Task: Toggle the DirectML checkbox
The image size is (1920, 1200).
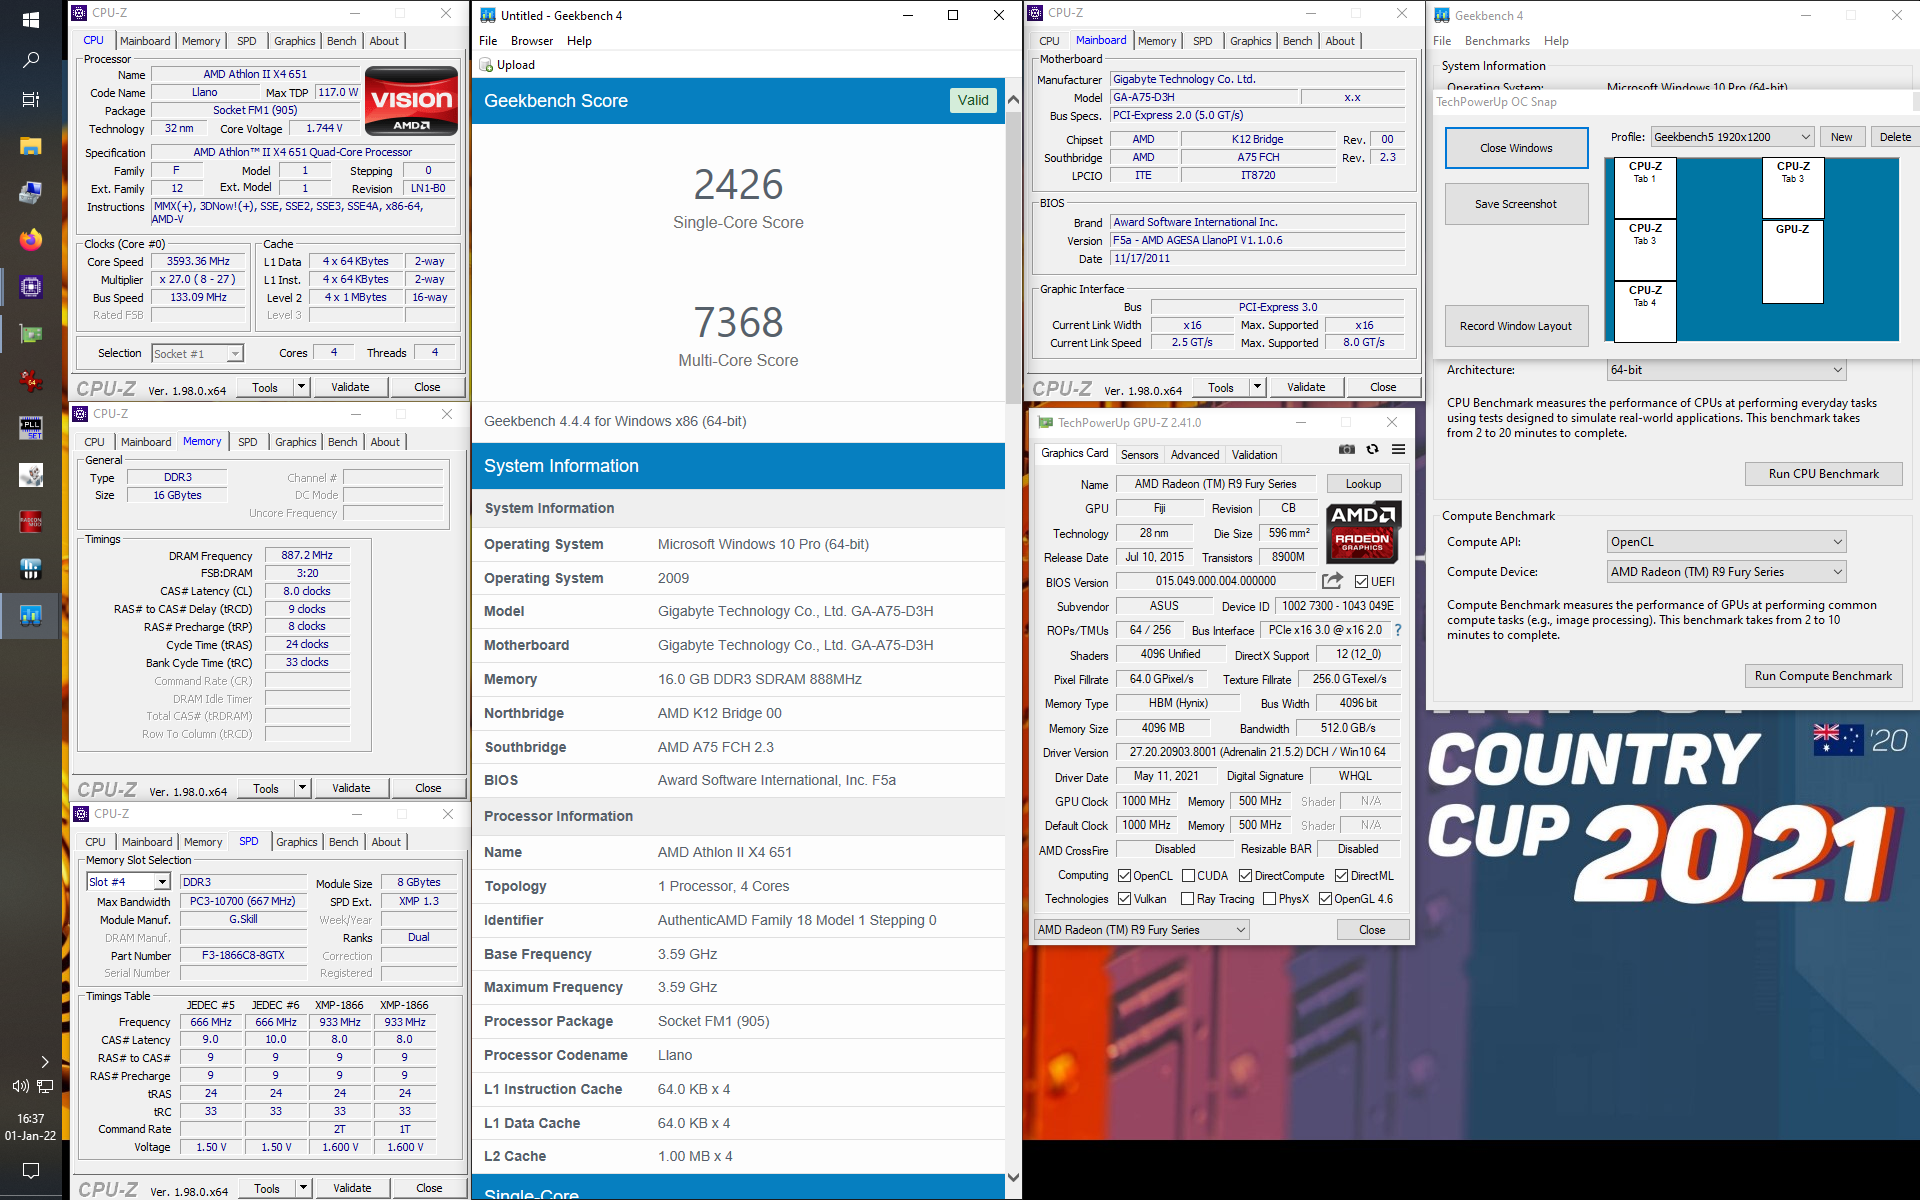Action: [1341, 876]
